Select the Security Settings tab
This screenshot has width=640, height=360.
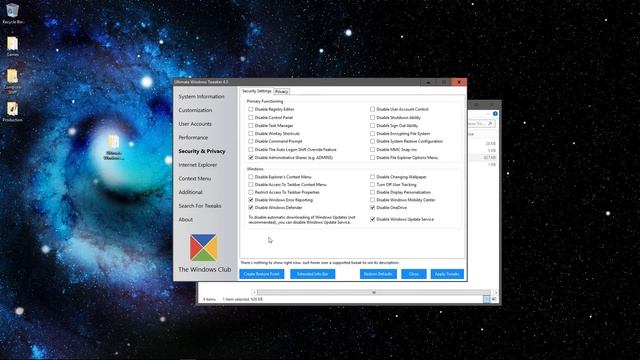[256, 91]
